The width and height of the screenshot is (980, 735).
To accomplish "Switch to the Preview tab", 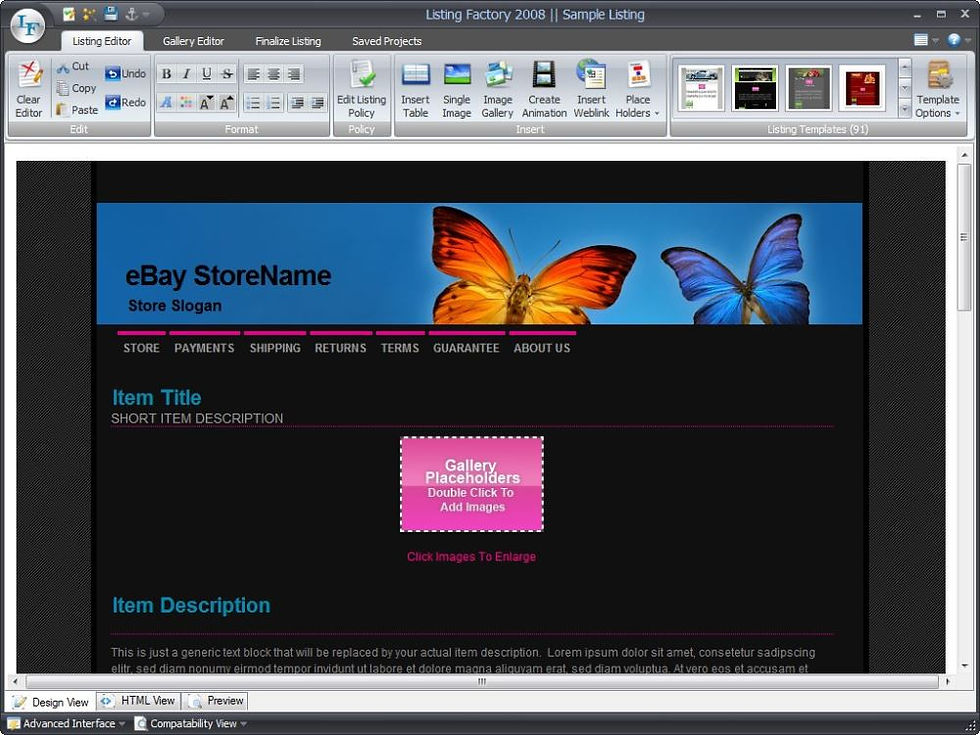I will click(216, 701).
